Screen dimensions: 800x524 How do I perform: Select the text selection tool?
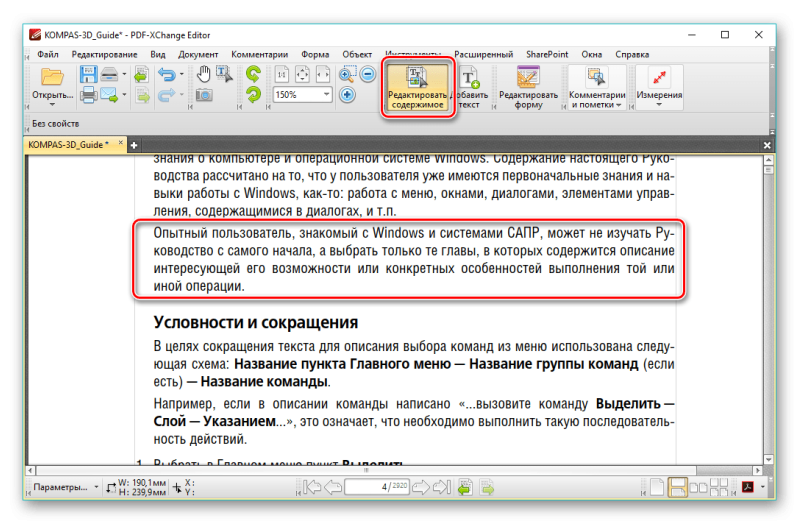(x=224, y=74)
